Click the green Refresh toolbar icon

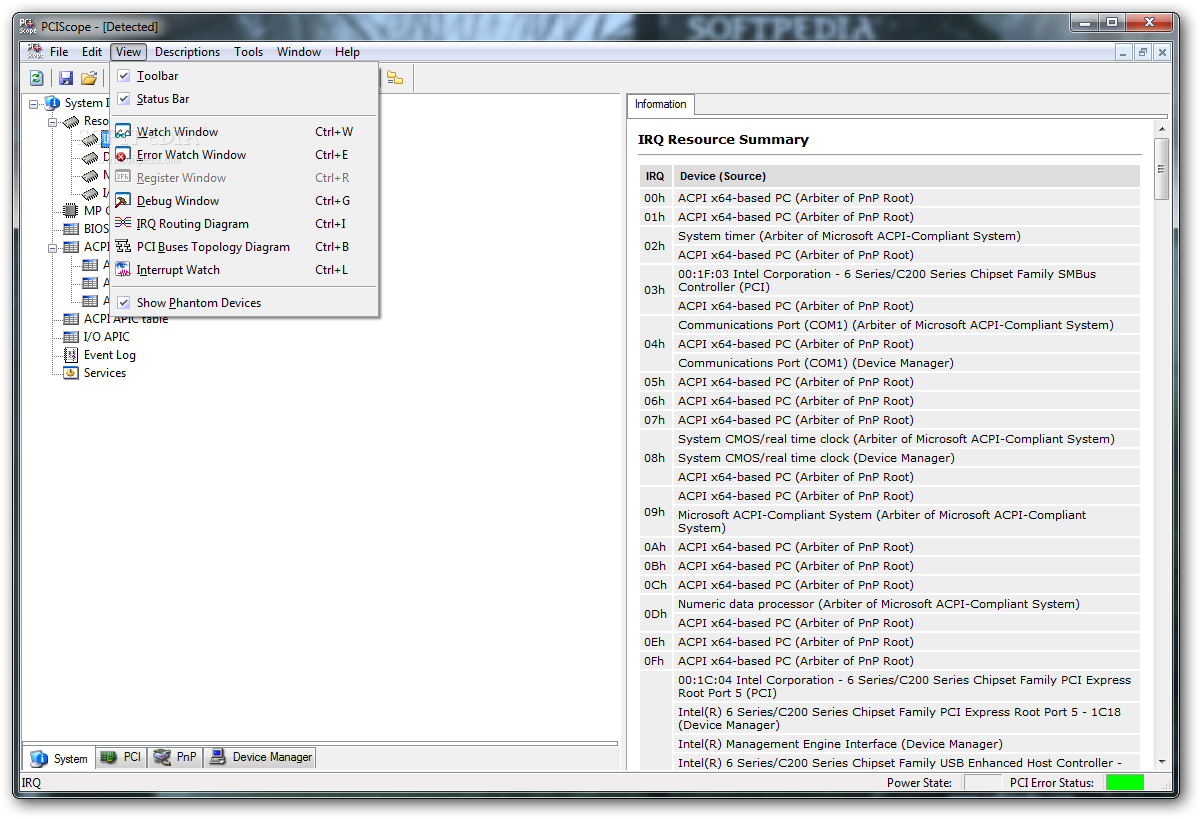(x=37, y=78)
